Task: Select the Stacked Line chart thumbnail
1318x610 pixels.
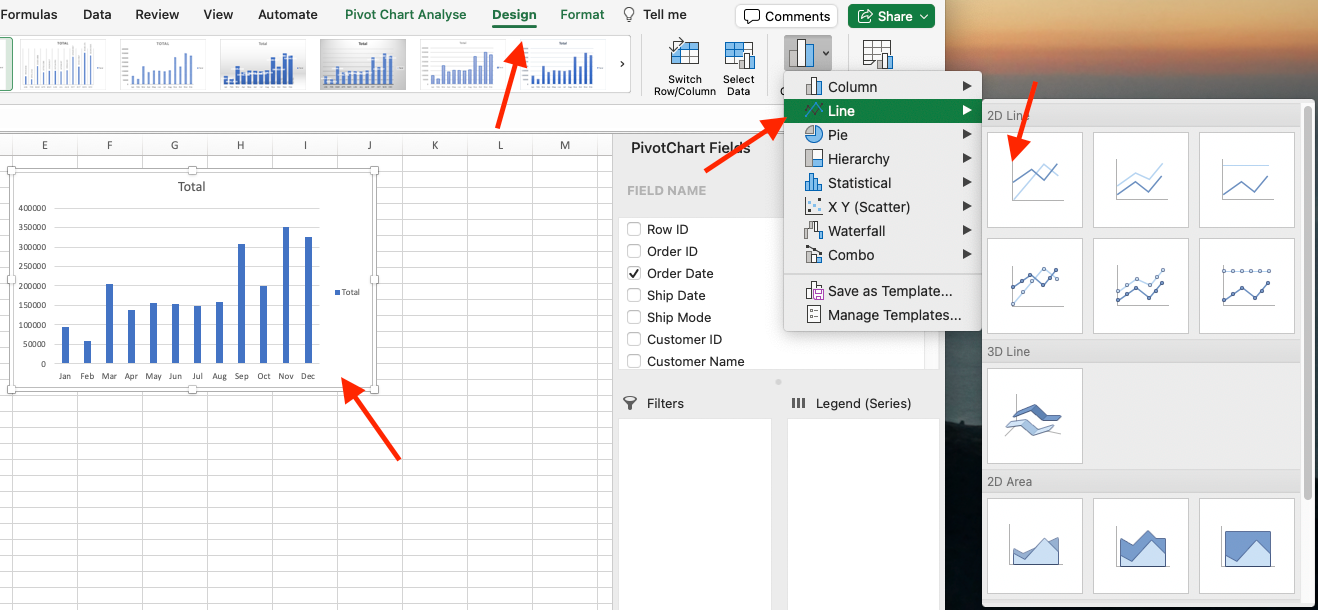Action: 1141,180
